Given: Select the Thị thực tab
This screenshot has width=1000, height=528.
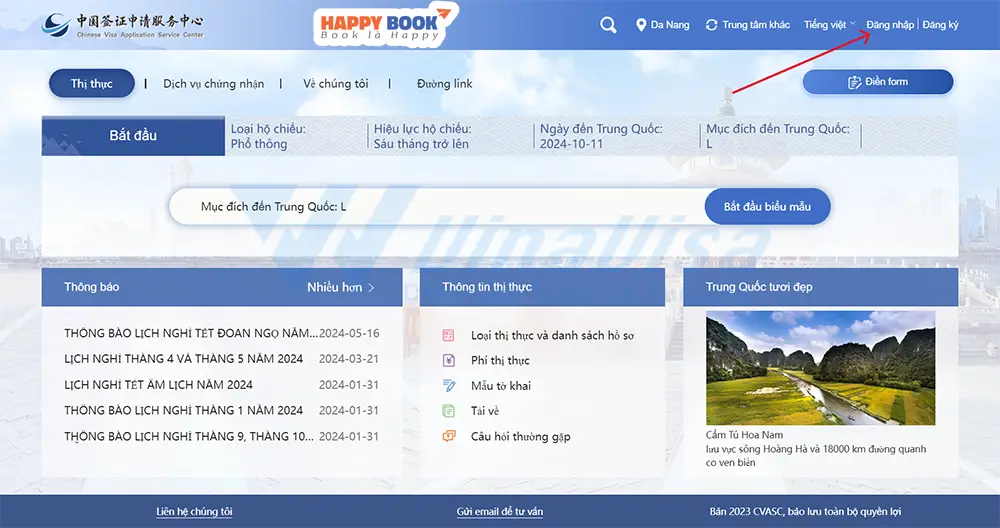Looking at the screenshot, I should (x=92, y=84).
